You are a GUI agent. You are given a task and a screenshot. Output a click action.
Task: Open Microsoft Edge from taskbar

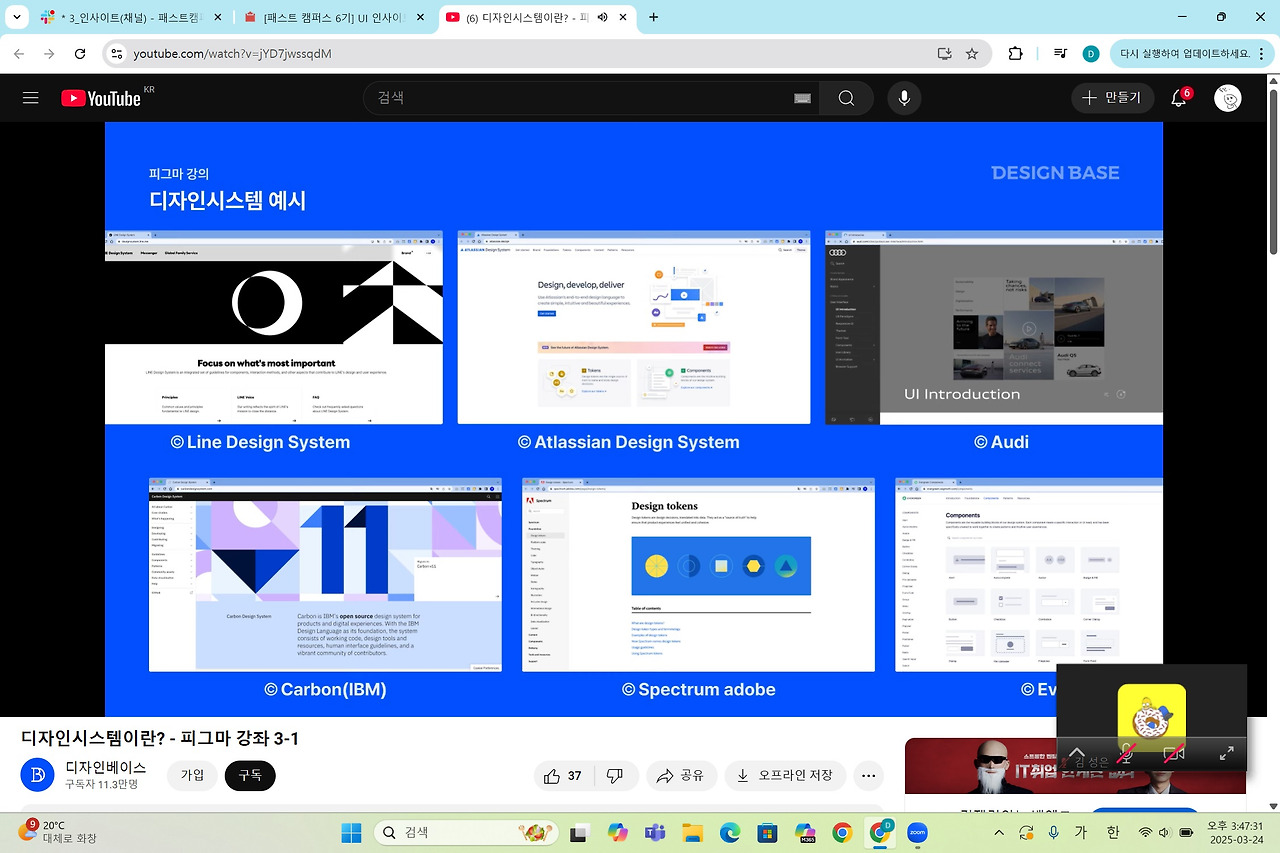click(x=730, y=832)
